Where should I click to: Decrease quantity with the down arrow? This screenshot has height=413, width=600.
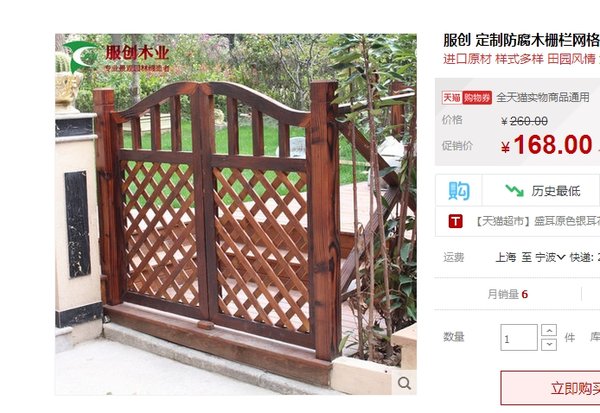549,344
